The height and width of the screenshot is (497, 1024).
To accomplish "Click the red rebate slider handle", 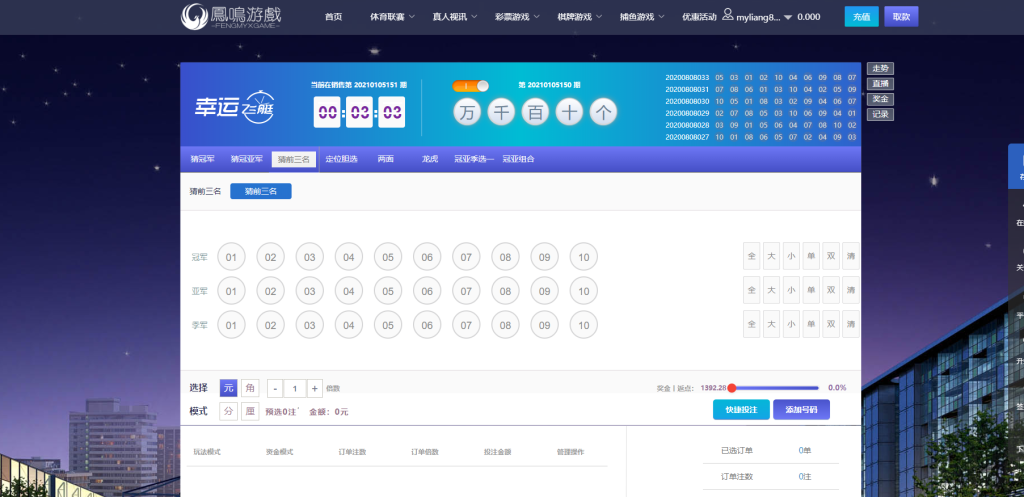I will click(732, 388).
